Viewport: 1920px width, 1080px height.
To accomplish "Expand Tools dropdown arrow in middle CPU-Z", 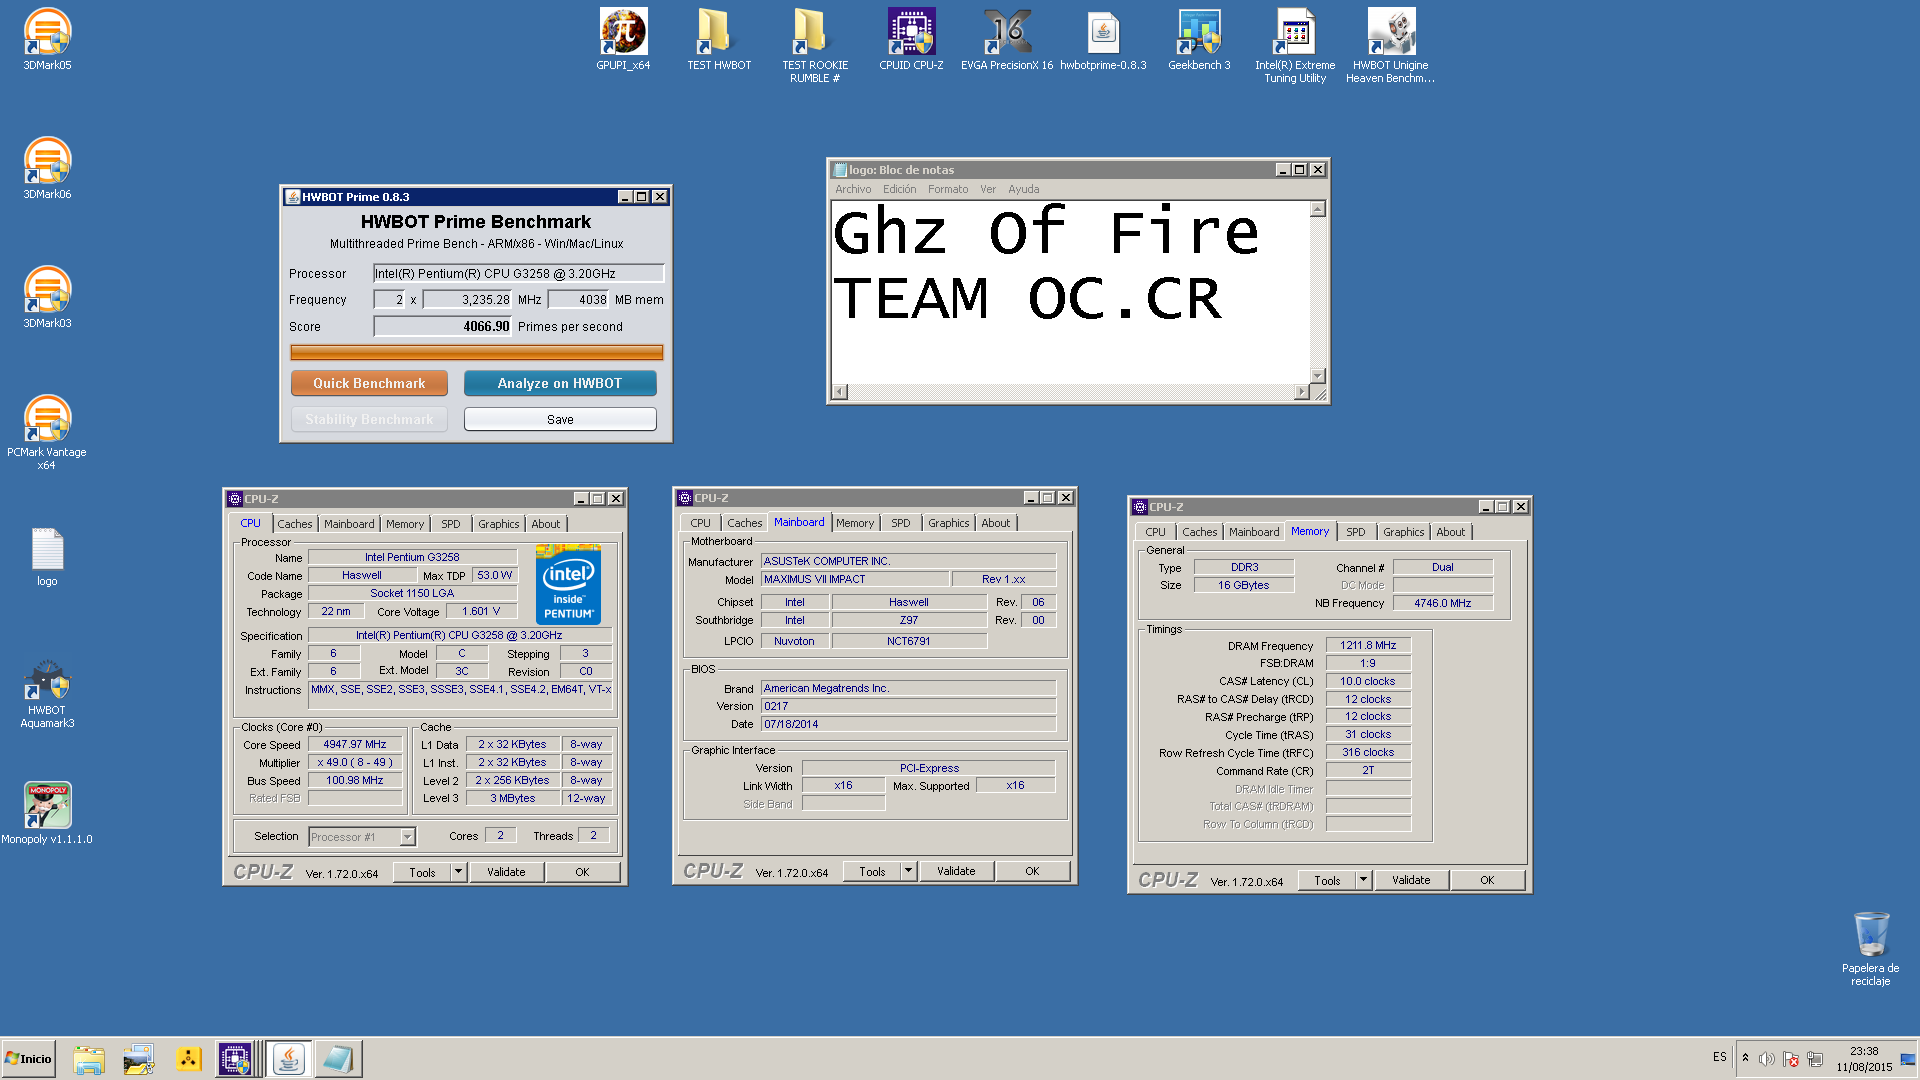I will coord(908,871).
